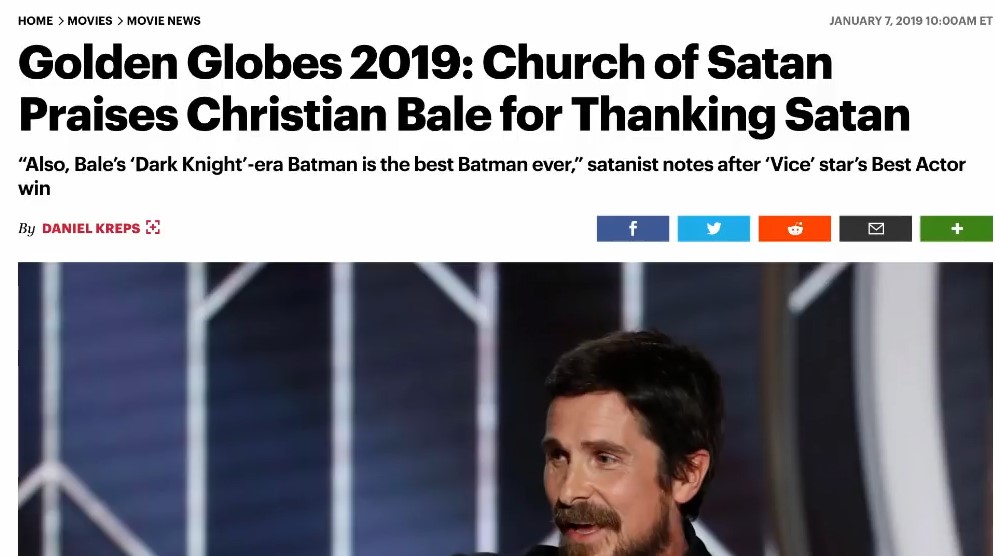Click the chevron between HOME and MOVIES
This screenshot has width=995, height=556.
point(60,21)
